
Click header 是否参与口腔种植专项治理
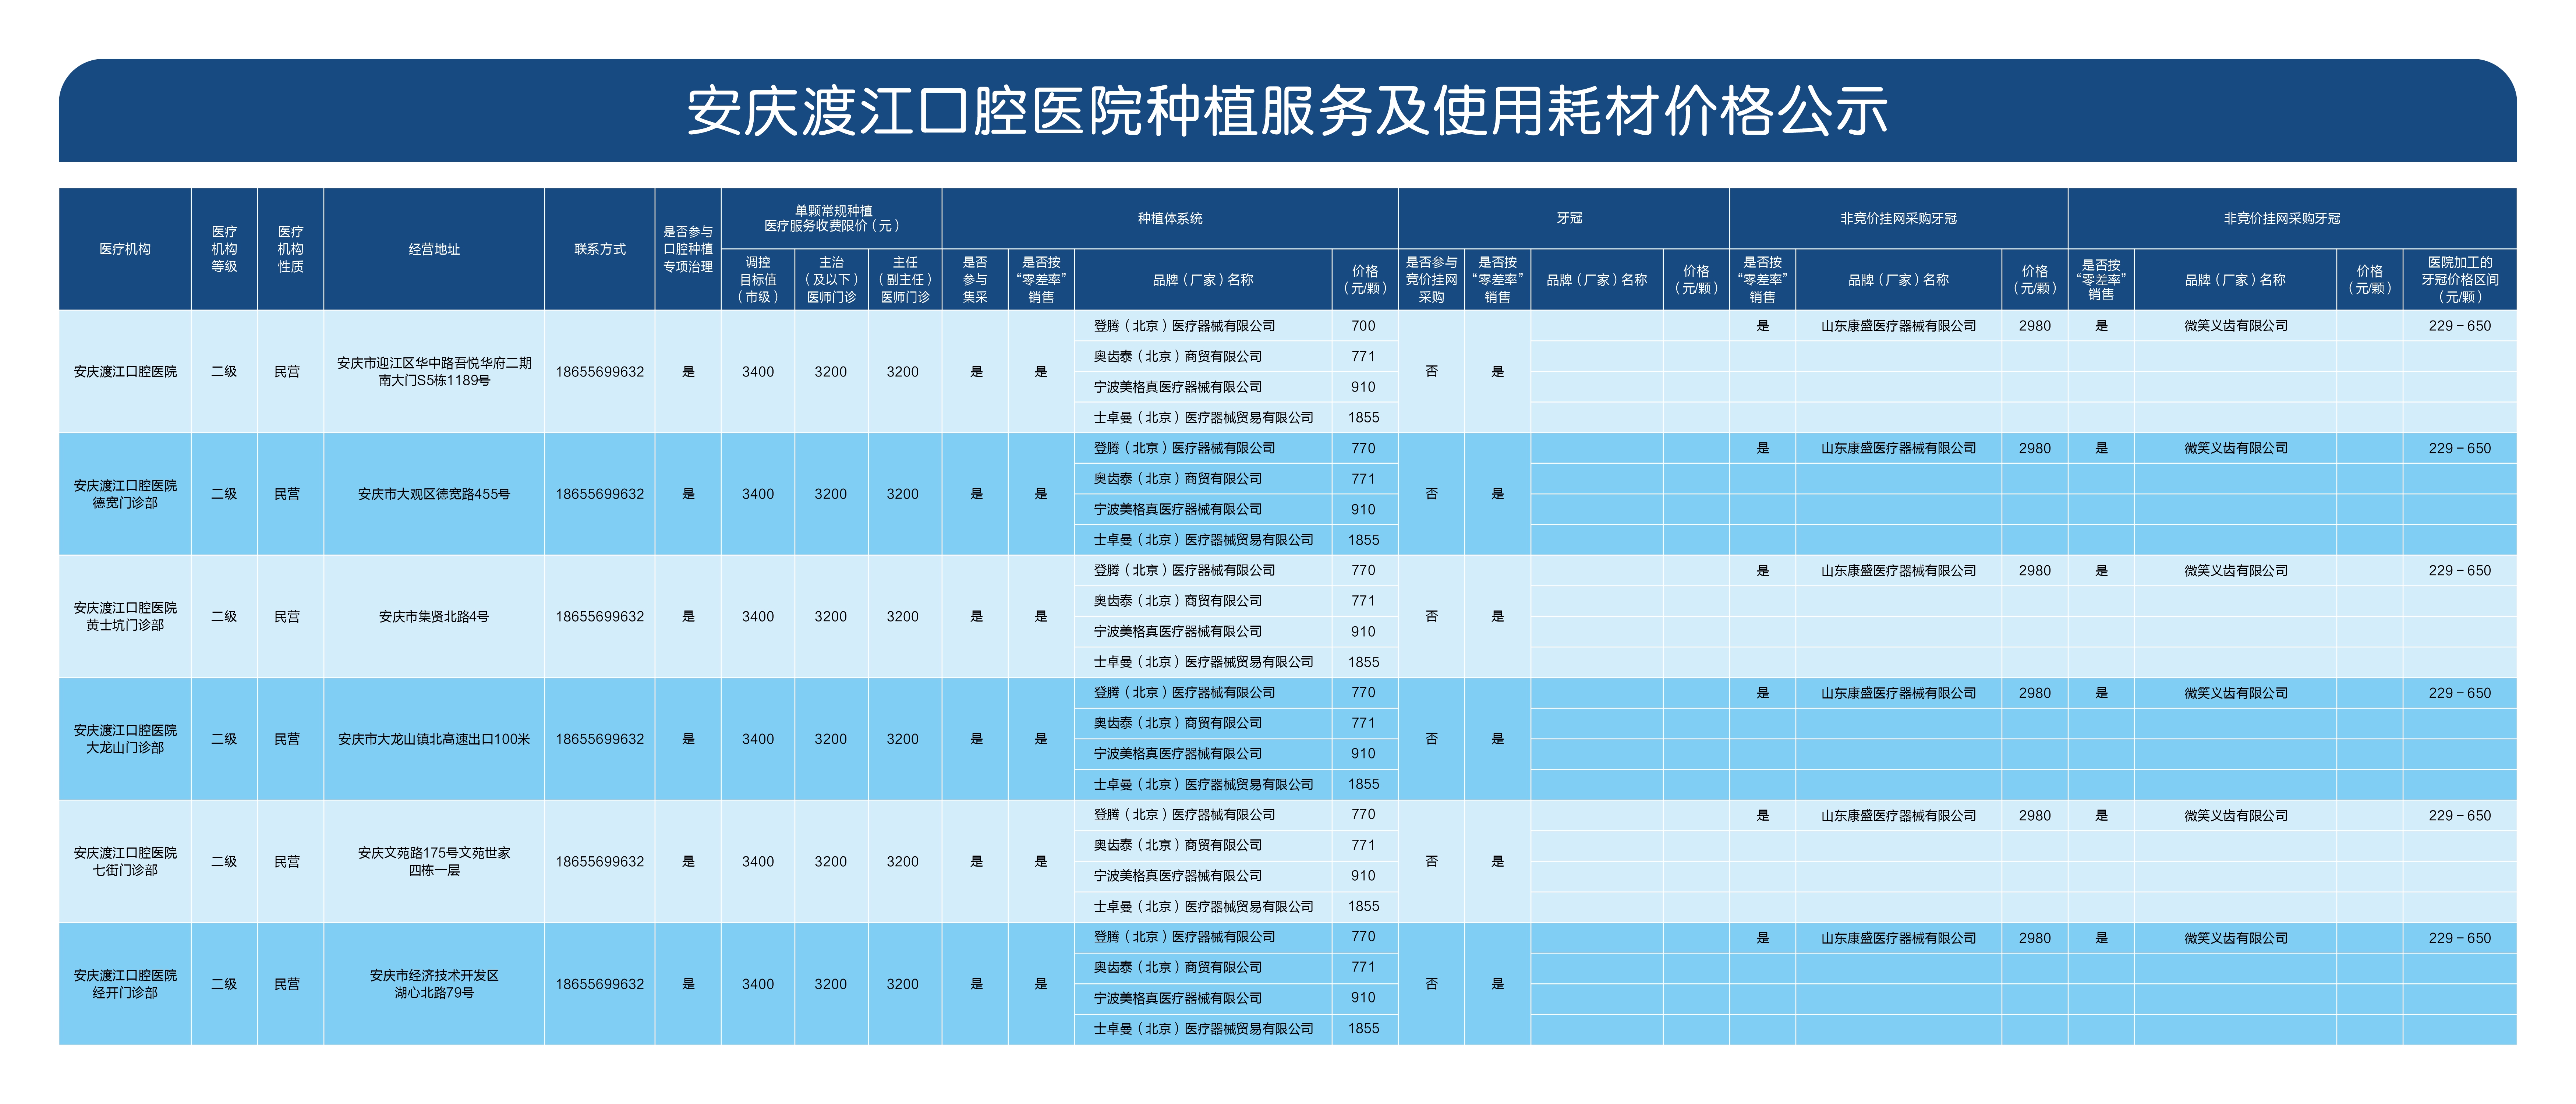coord(688,249)
